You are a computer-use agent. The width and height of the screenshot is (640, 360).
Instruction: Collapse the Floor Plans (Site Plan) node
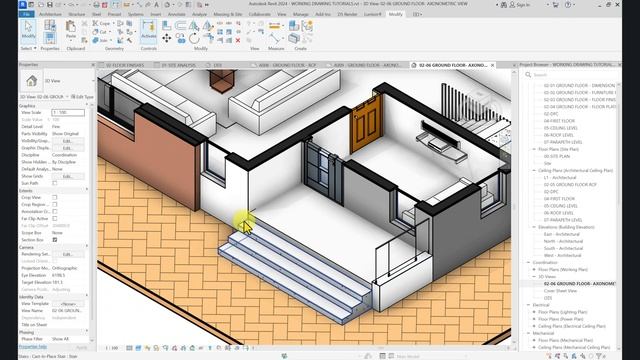click(x=534, y=149)
